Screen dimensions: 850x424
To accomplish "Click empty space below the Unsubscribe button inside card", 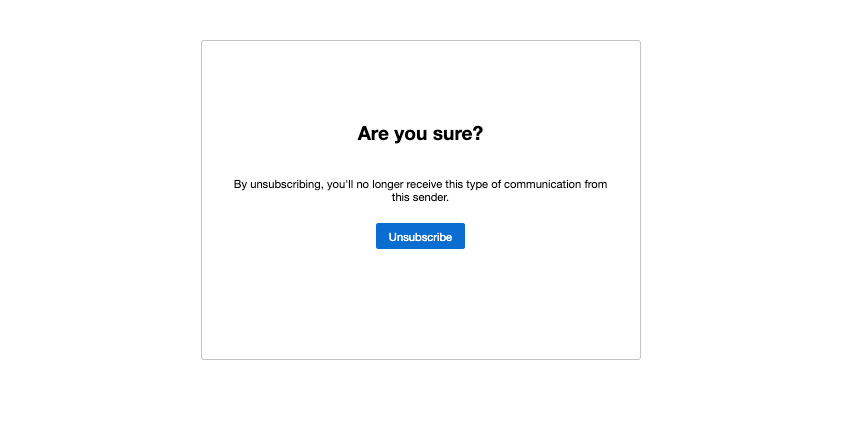I will tap(420, 305).
